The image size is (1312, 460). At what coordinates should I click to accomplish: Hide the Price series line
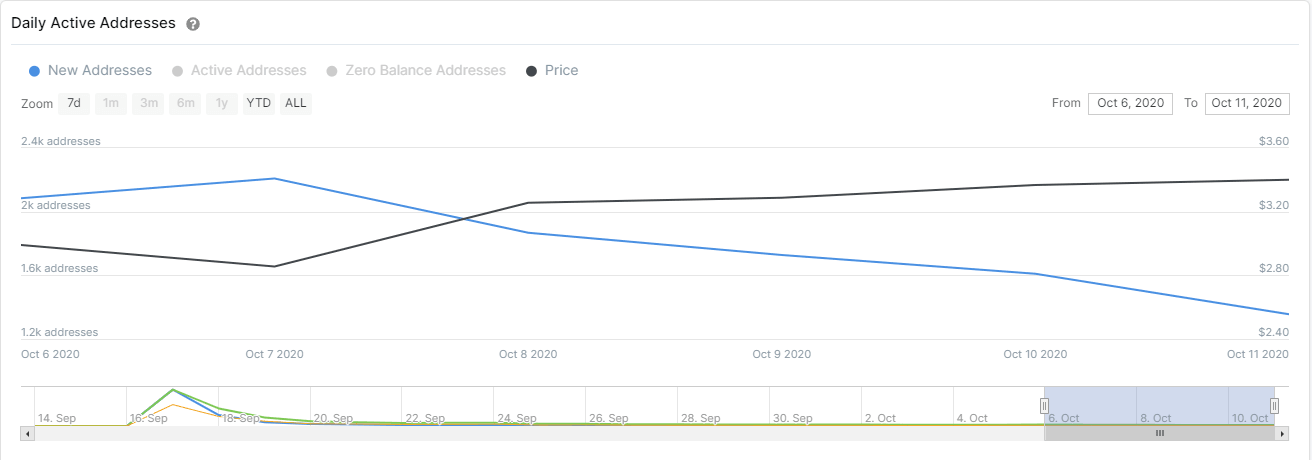point(561,71)
